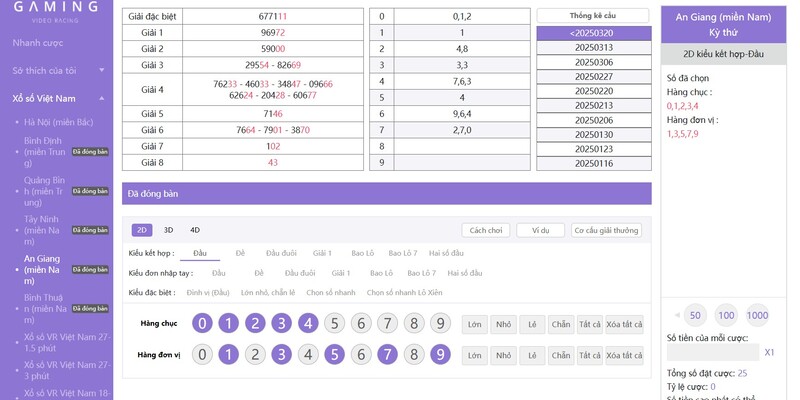This screenshot has width=800, height=400.
Task: Click Lẻ button in Hàng chục row
Action: [532, 324]
